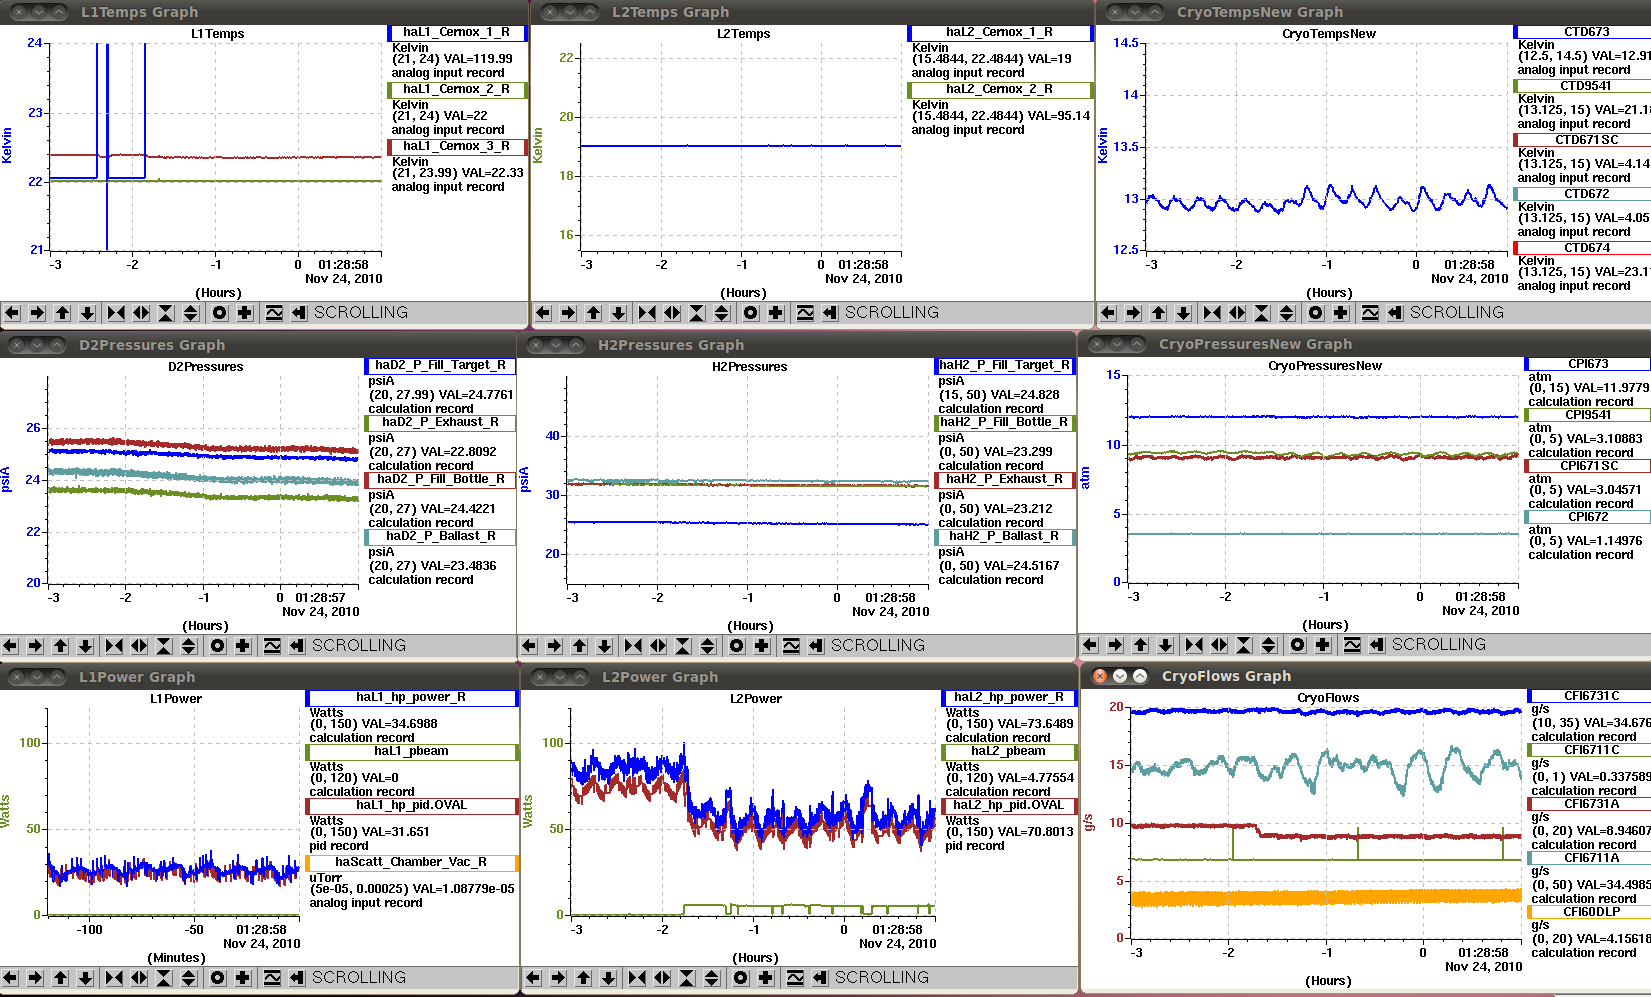The image size is (1651, 997).
Task: Click circle icon in L2Temps Graph toolbar
Action: click(751, 313)
